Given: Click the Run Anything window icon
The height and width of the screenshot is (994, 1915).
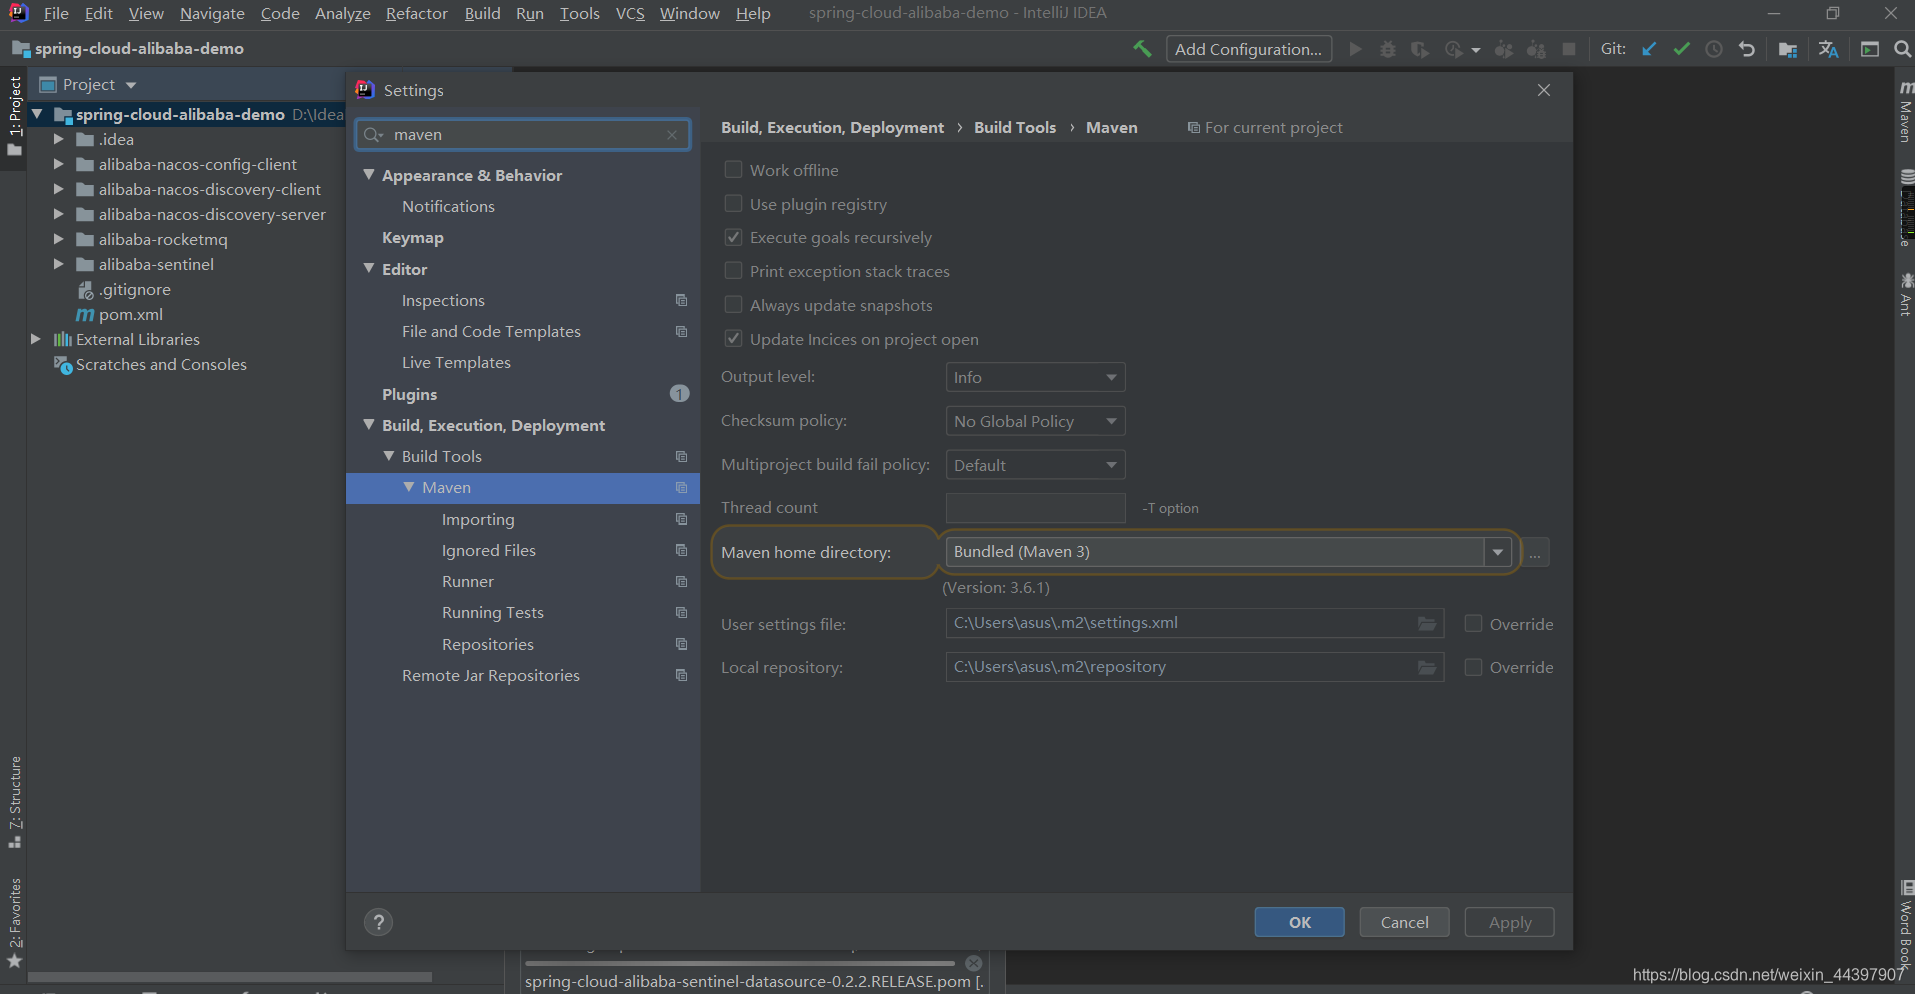Looking at the screenshot, I should point(1869,49).
